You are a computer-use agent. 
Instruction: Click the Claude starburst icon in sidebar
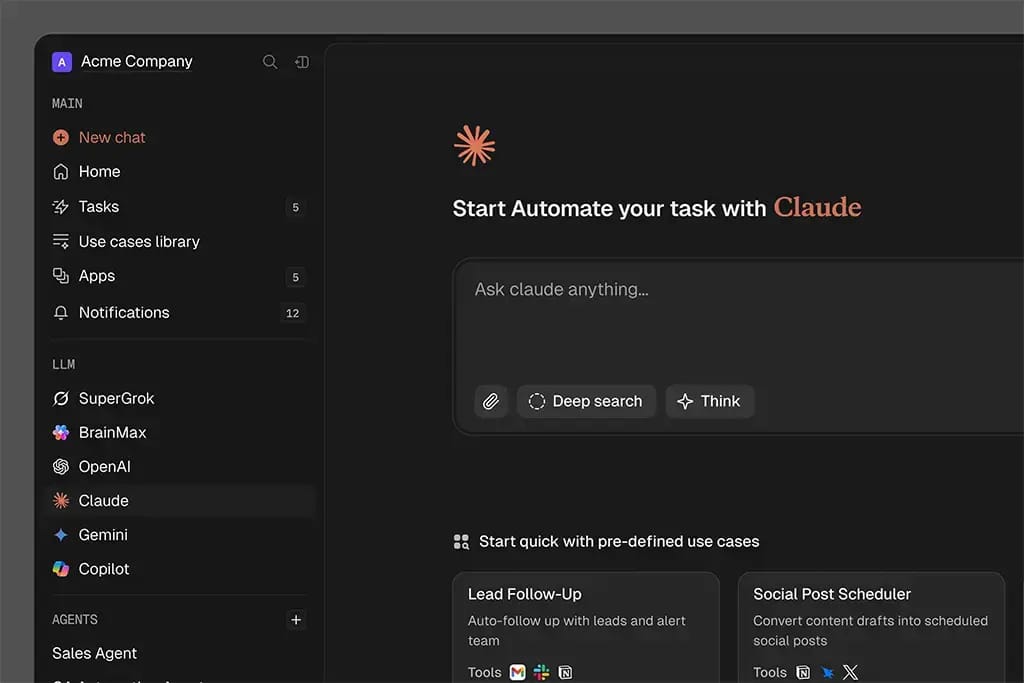pyautogui.click(x=61, y=501)
